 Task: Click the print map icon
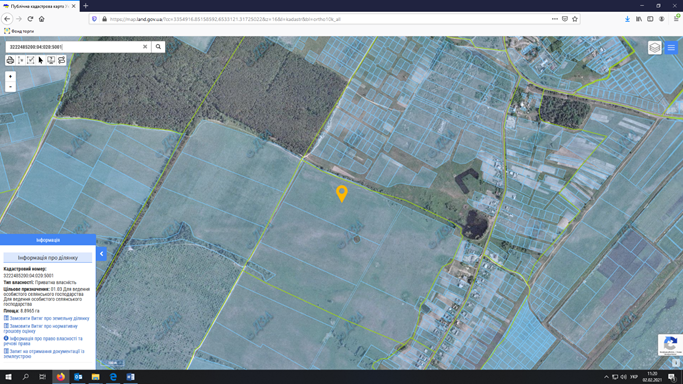pos(10,60)
